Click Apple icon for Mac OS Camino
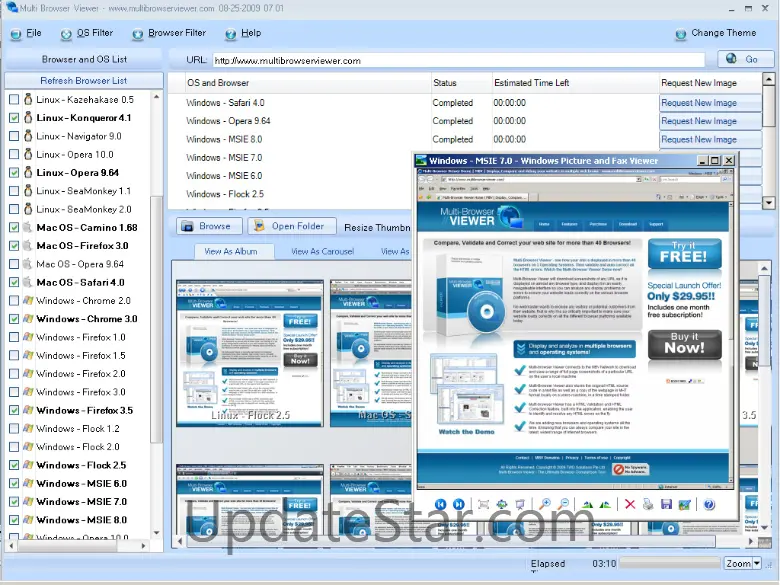 pyautogui.click(x=28, y=227)
